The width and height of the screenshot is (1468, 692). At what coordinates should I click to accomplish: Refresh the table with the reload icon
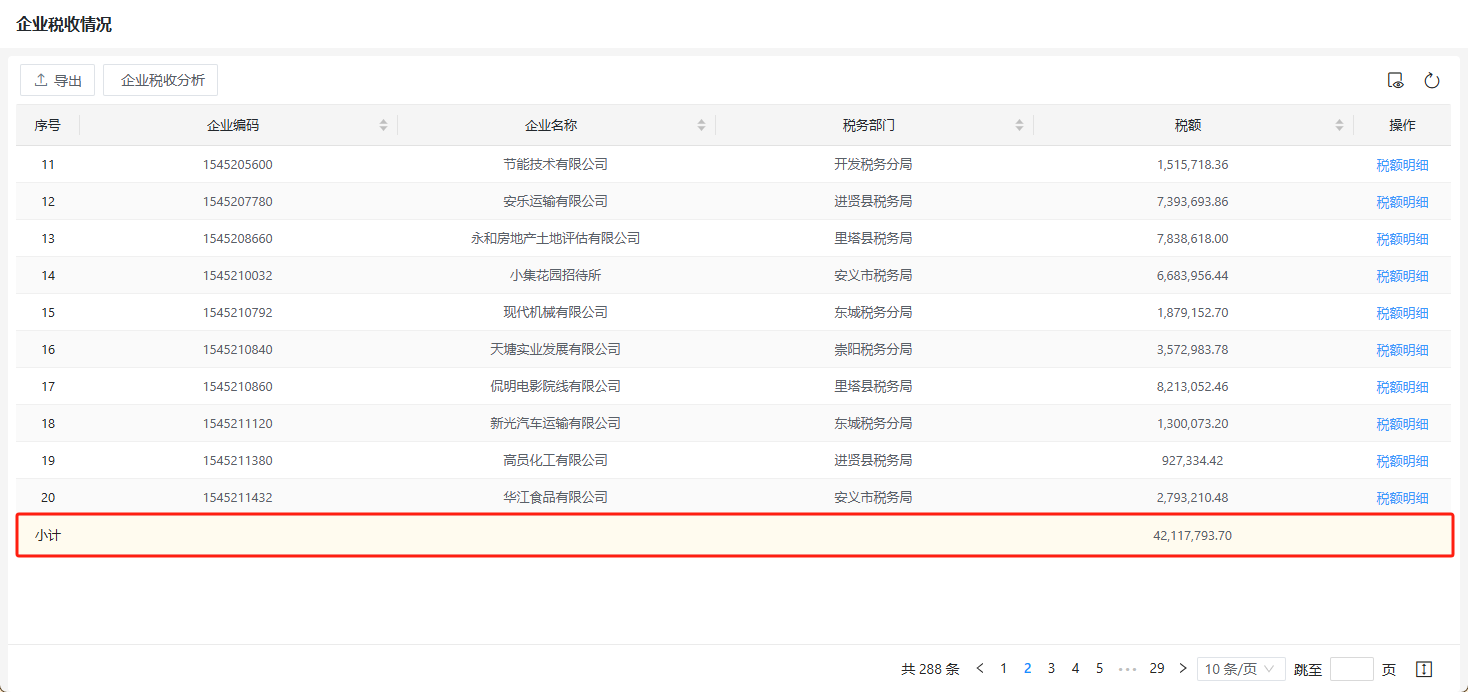pos(1432,81)
